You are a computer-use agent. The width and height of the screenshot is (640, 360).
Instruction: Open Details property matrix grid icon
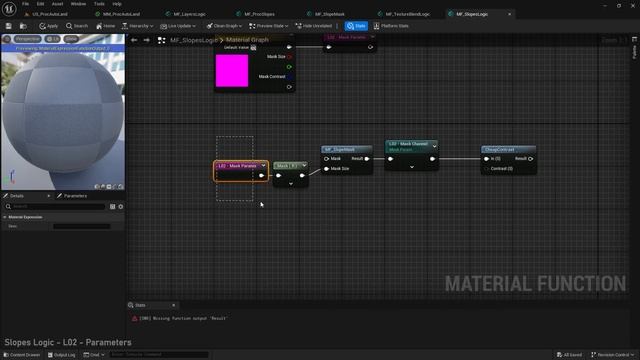click(113, 207)
